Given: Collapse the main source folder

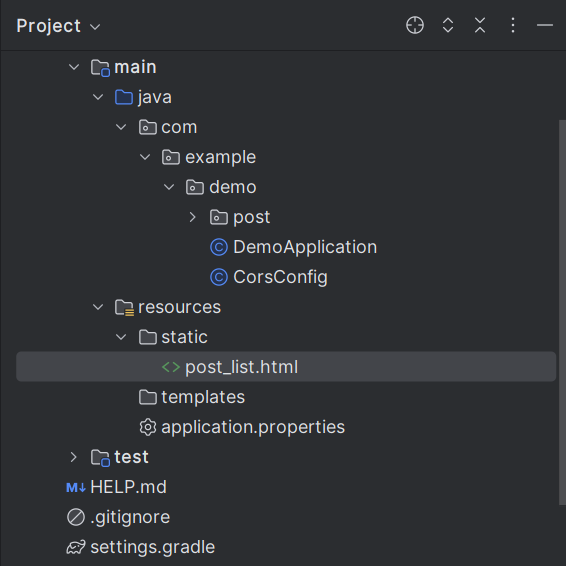Looking at the screenshot, I should pyautogui.click(x=74, y=67).
